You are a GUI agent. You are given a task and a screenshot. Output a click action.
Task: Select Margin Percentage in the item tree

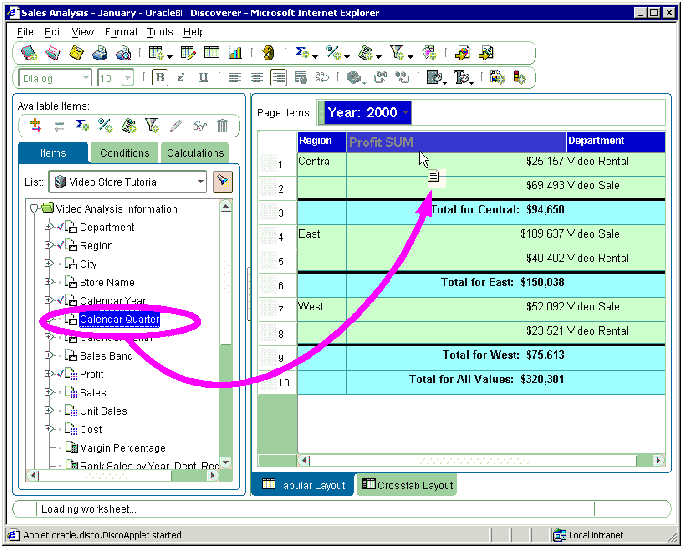[x=123, y=448]
